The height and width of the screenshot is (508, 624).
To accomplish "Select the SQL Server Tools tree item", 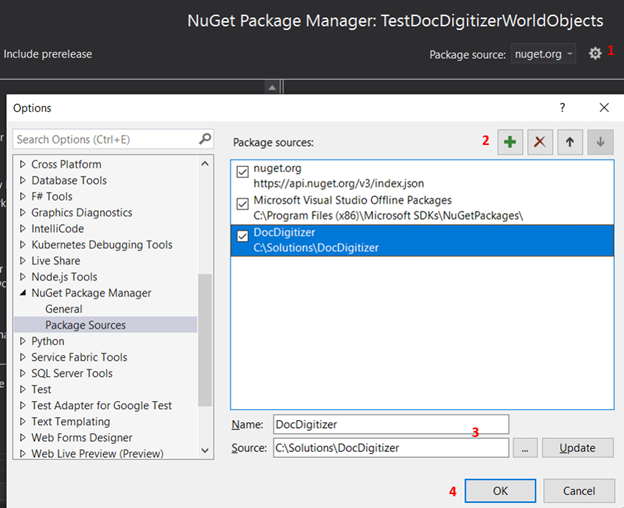I will [x=71, y=373].
